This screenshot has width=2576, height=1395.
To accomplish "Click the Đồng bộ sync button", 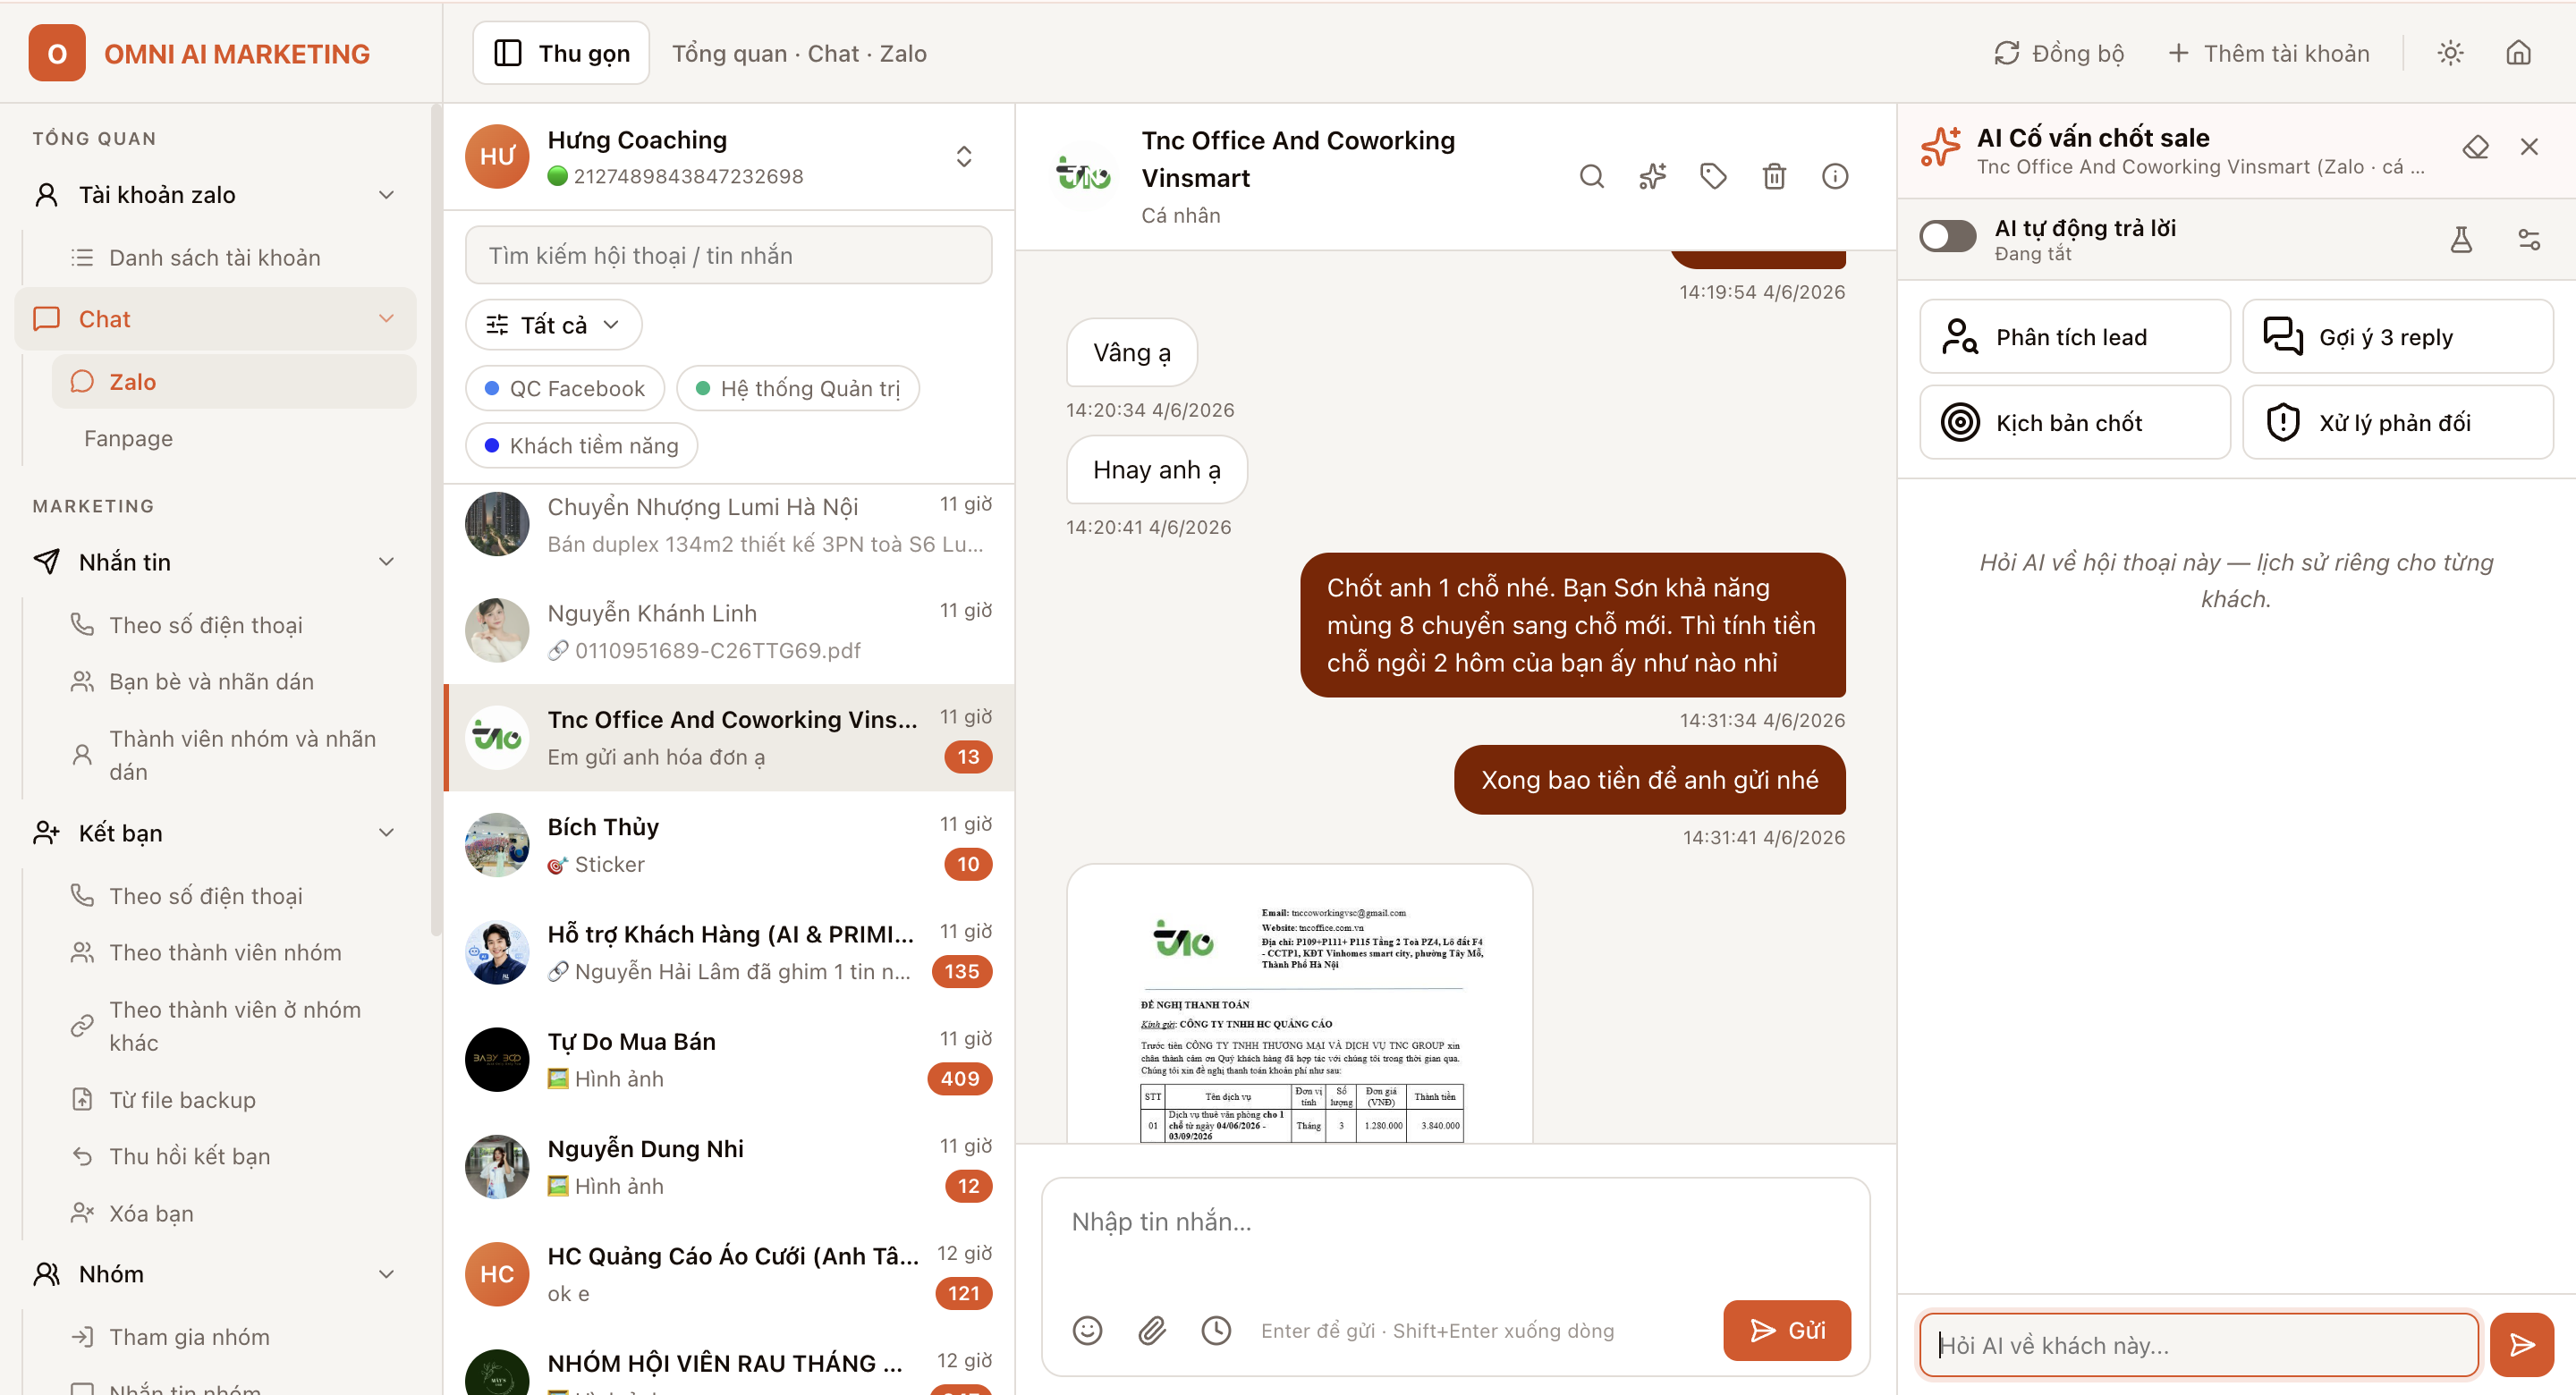I will pyautogui.click(x=2058, y=53).
